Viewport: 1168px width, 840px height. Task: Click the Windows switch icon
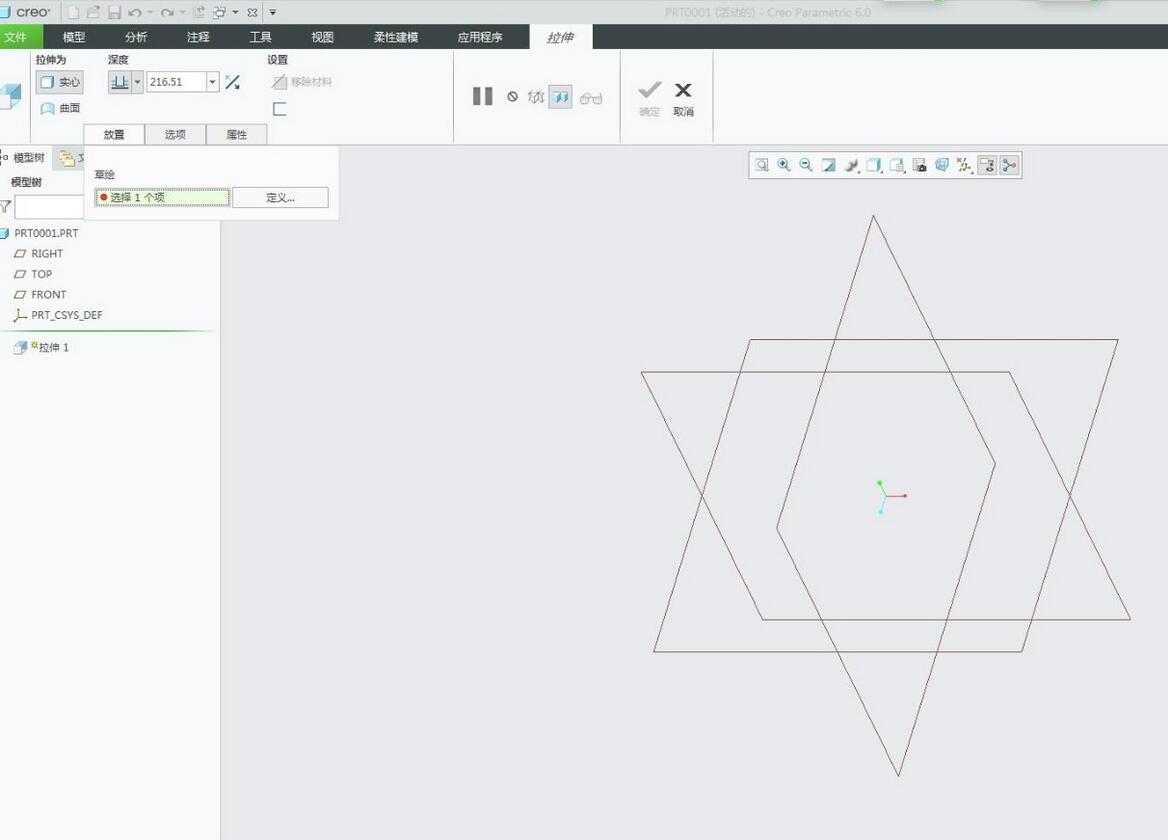tap(219, 12)
